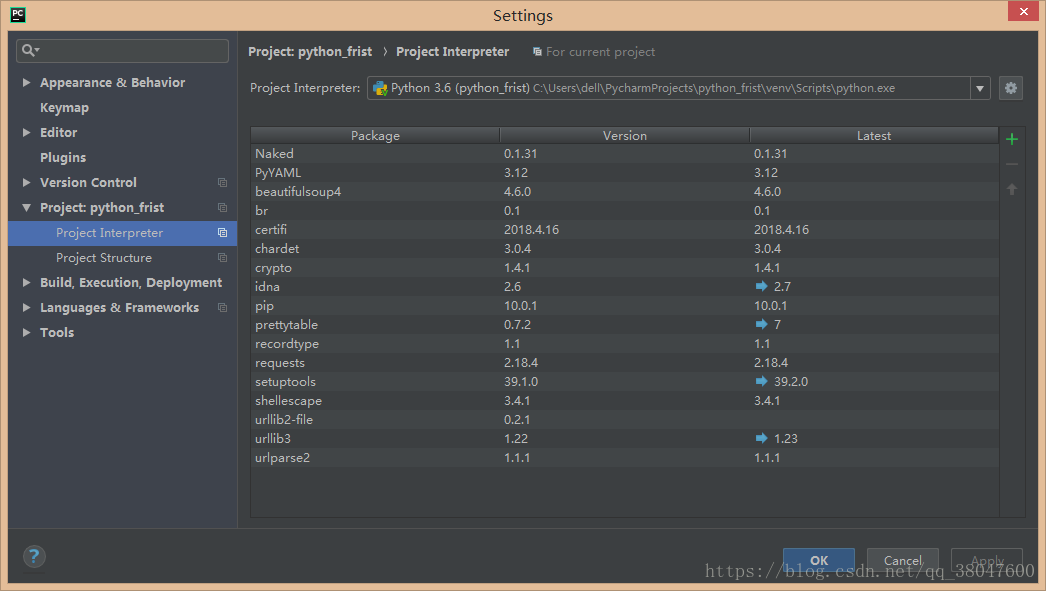The image size is (1046, 591).
Task: Click the PyCharm logo in title bar
Action: 18,15
